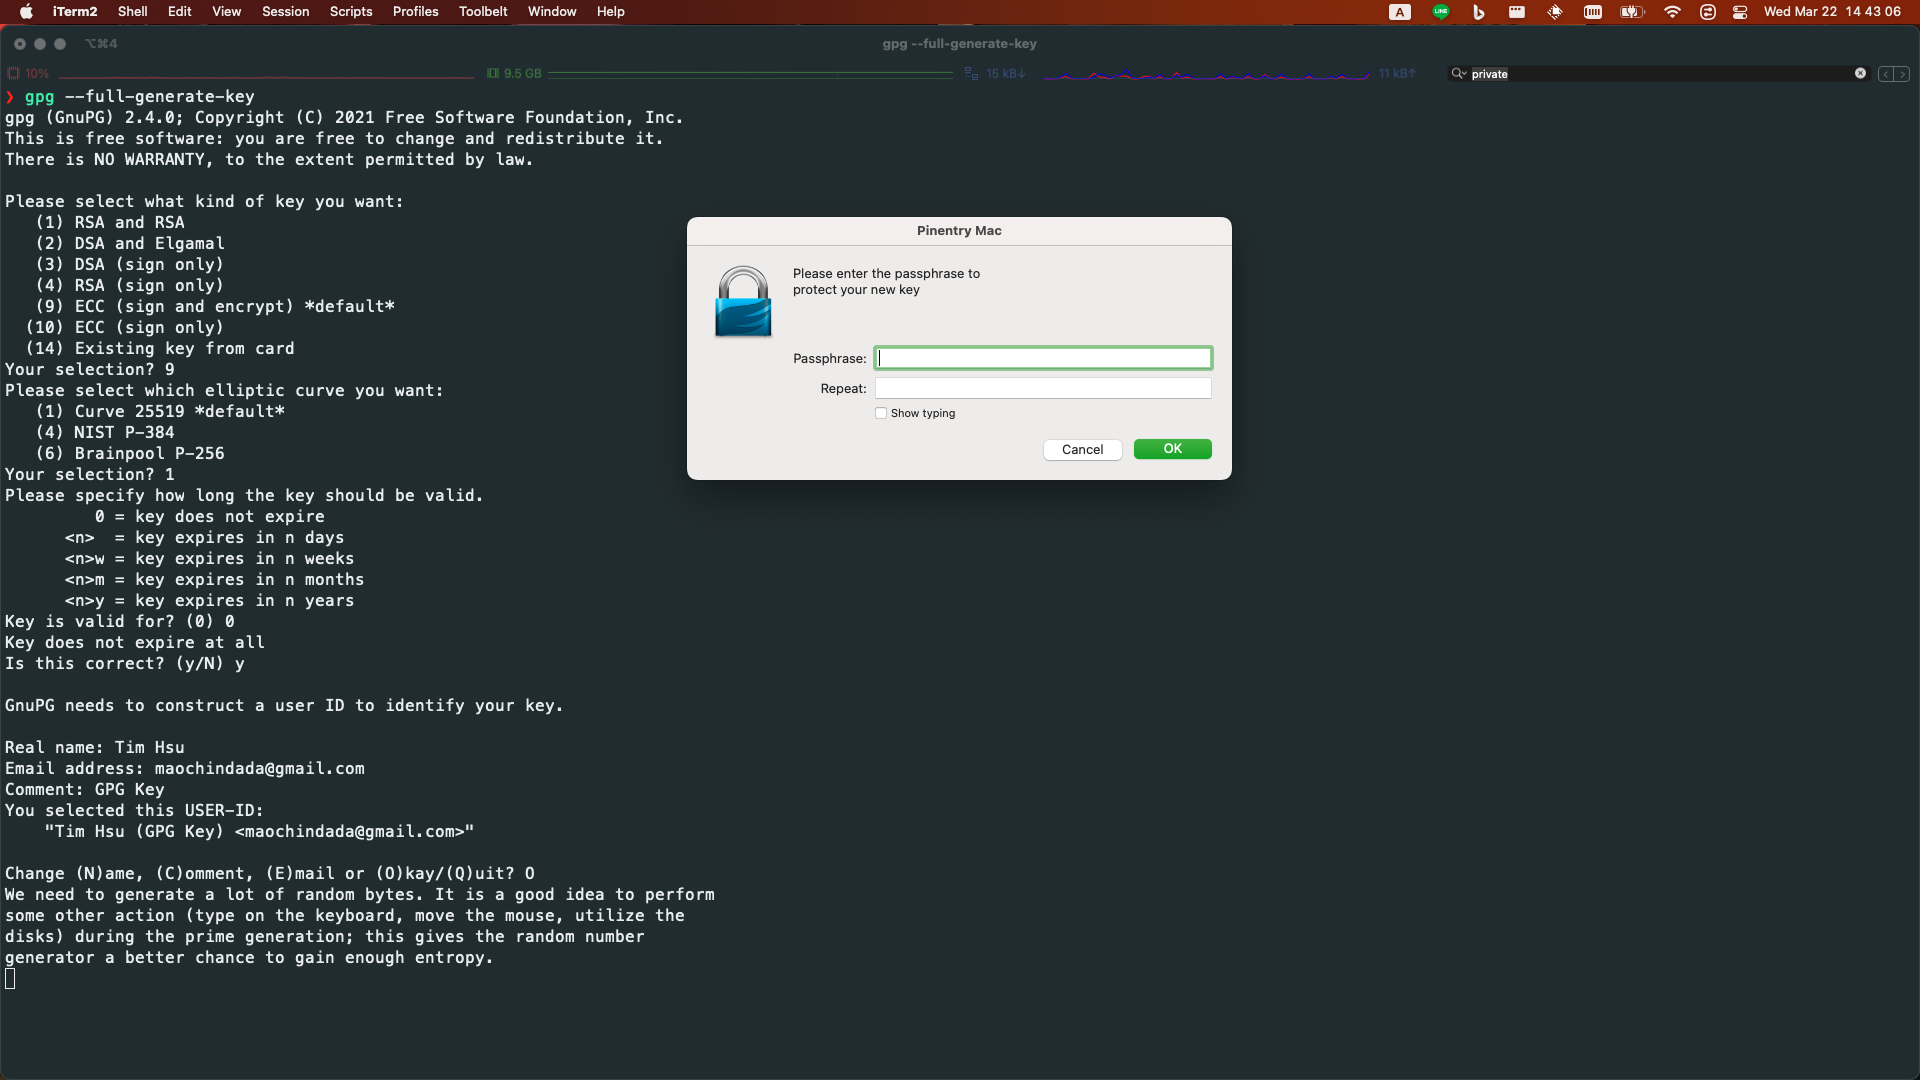Viewport: 1920px width, 1080px height.
Task: Open the battery status menu
Action: point(1632,12)
